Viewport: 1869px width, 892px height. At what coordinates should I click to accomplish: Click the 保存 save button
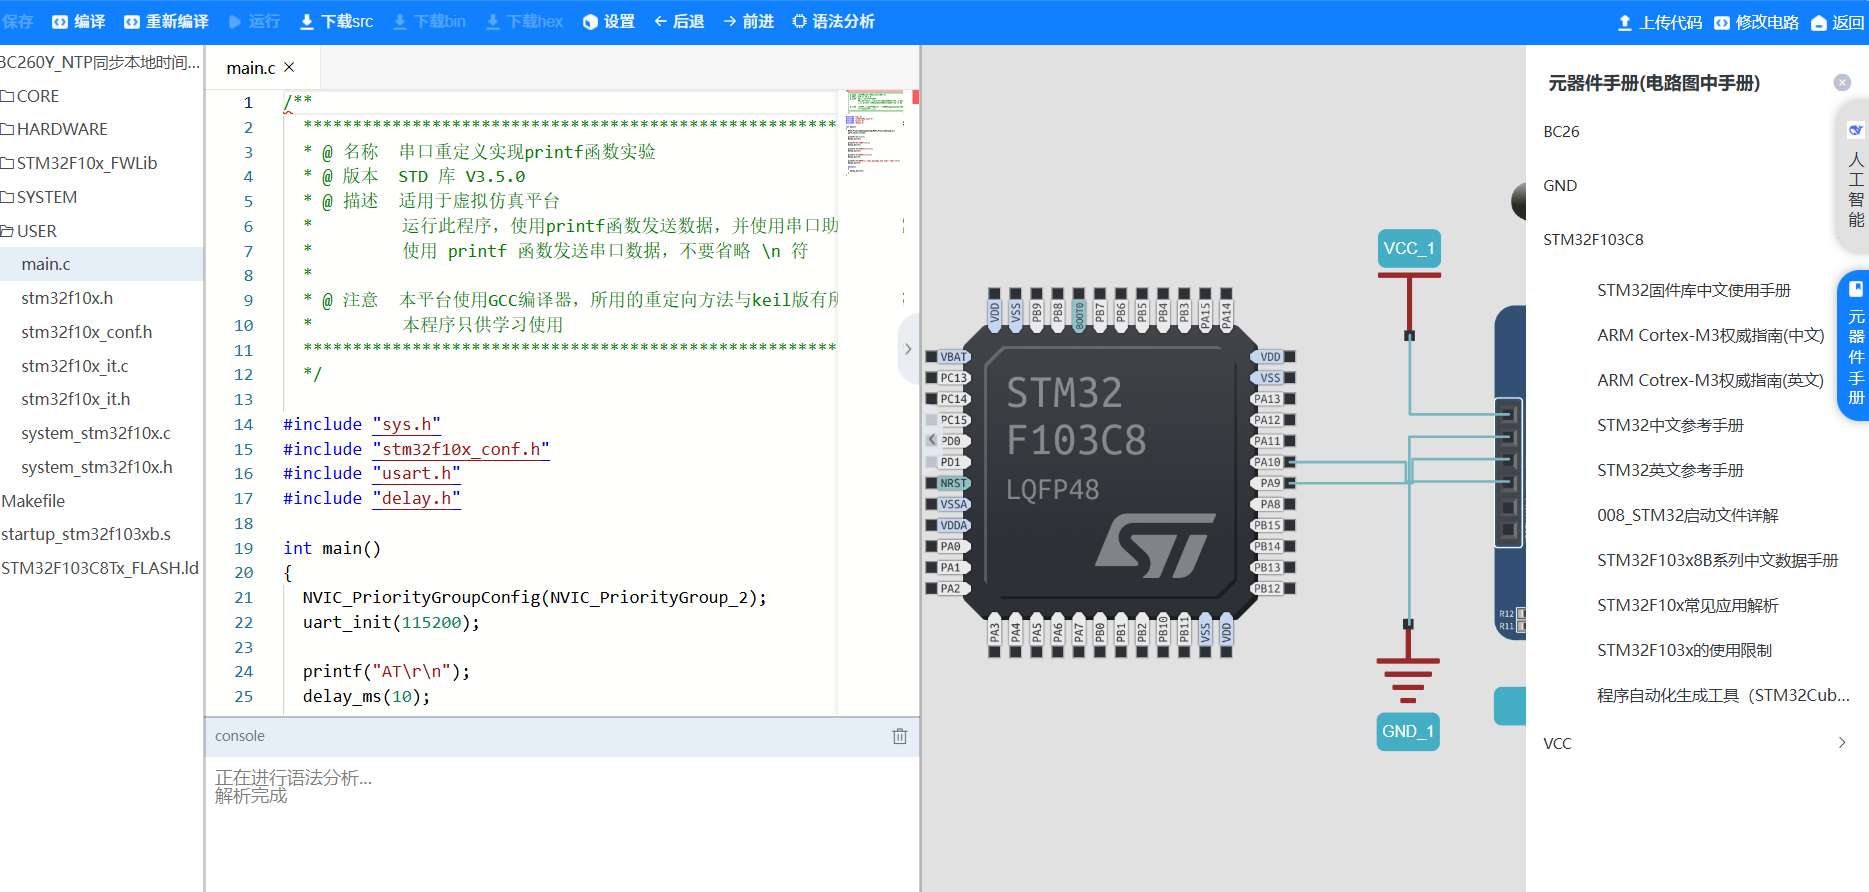[18, 21]
